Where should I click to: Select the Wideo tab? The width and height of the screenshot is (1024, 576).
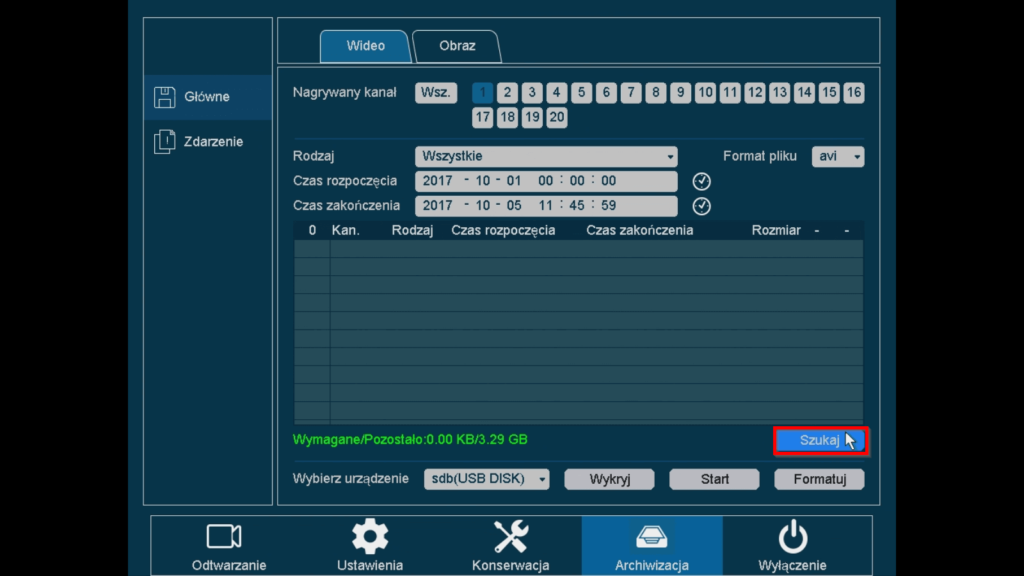(364, 45)
